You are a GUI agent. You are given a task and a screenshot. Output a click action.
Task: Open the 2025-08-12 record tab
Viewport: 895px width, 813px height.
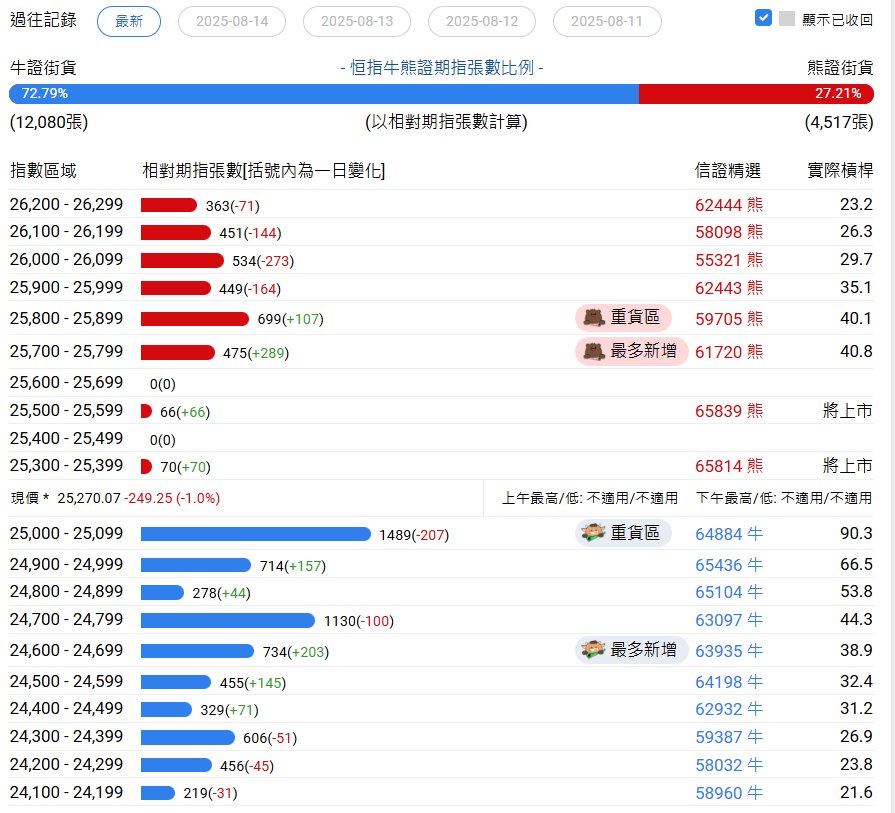pos(482,22)
